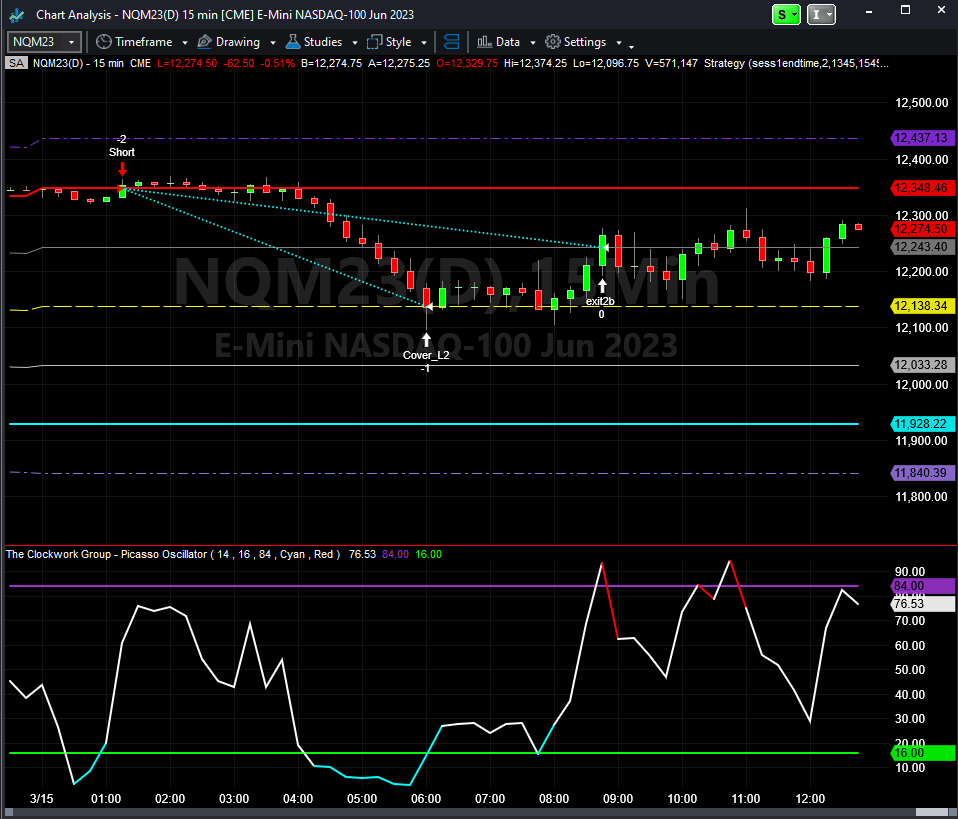The height and width of the screenshot is (819, 958).
Task: Click the 12,348.46 red price label
Action: [x=921, y=188]
